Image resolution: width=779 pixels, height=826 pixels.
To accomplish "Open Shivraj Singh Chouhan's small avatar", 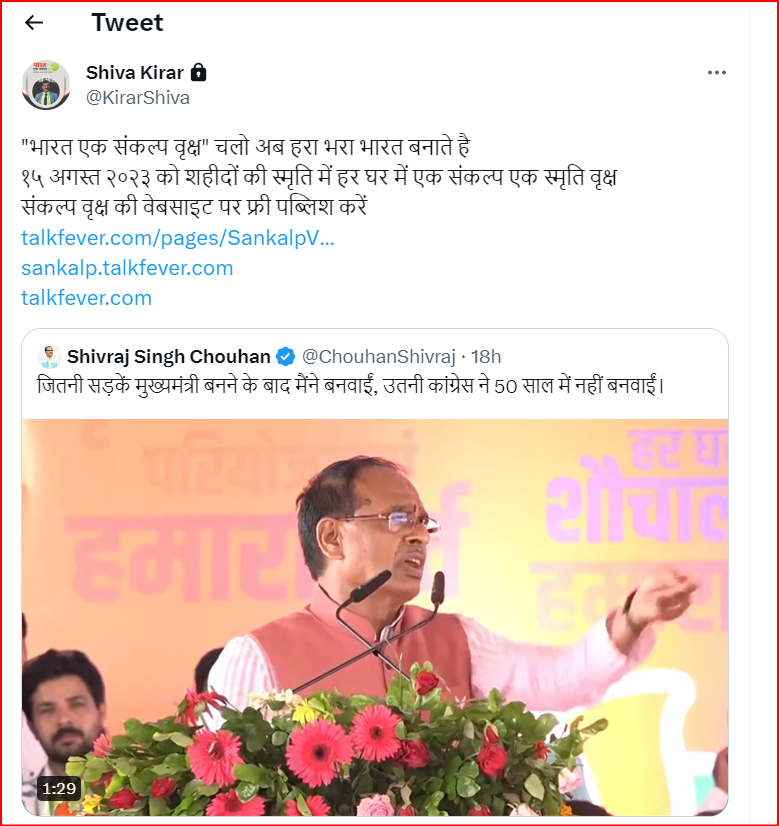I will (x=49, y=357).
